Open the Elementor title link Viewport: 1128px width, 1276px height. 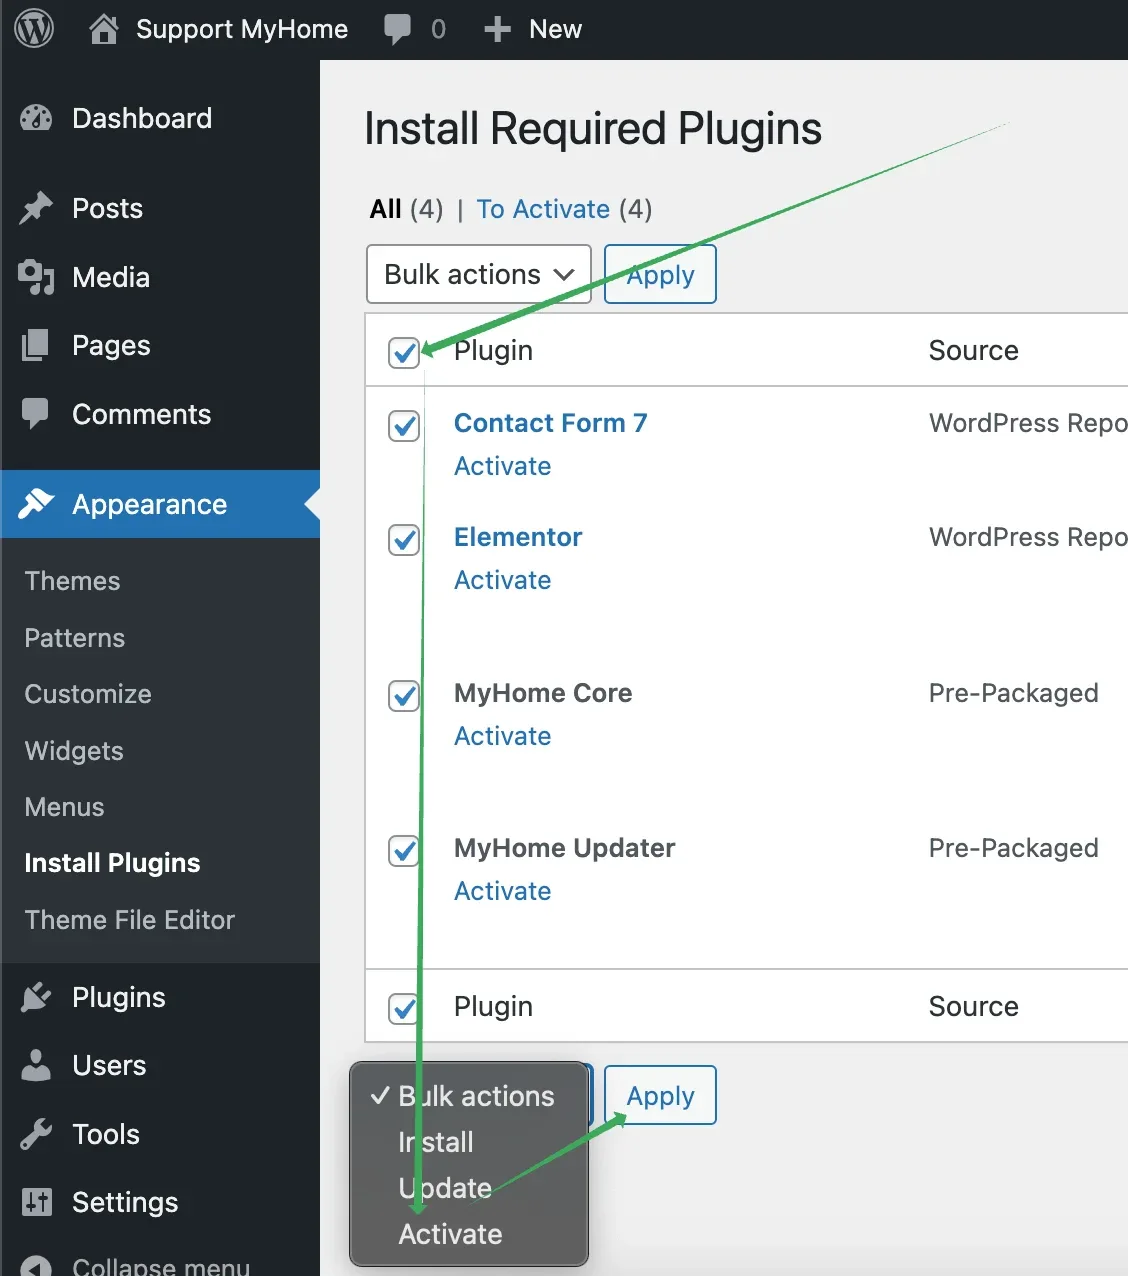click(517, 537)
